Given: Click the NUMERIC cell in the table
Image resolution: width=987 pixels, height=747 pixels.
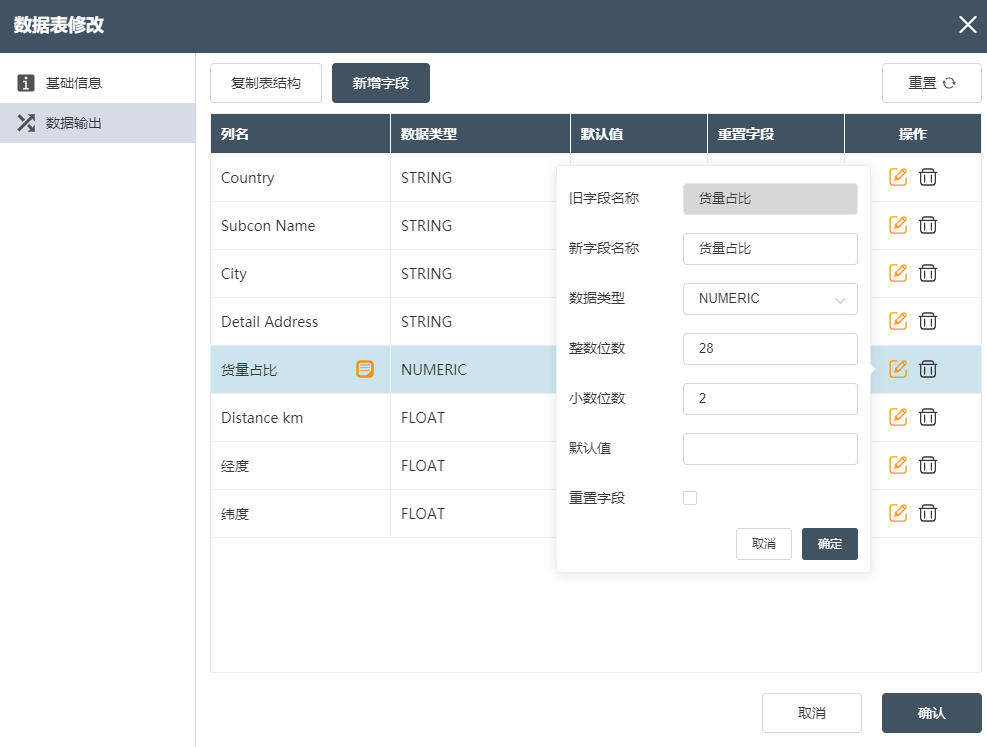Looking at the screenshot, I should [x=473, y=369].
